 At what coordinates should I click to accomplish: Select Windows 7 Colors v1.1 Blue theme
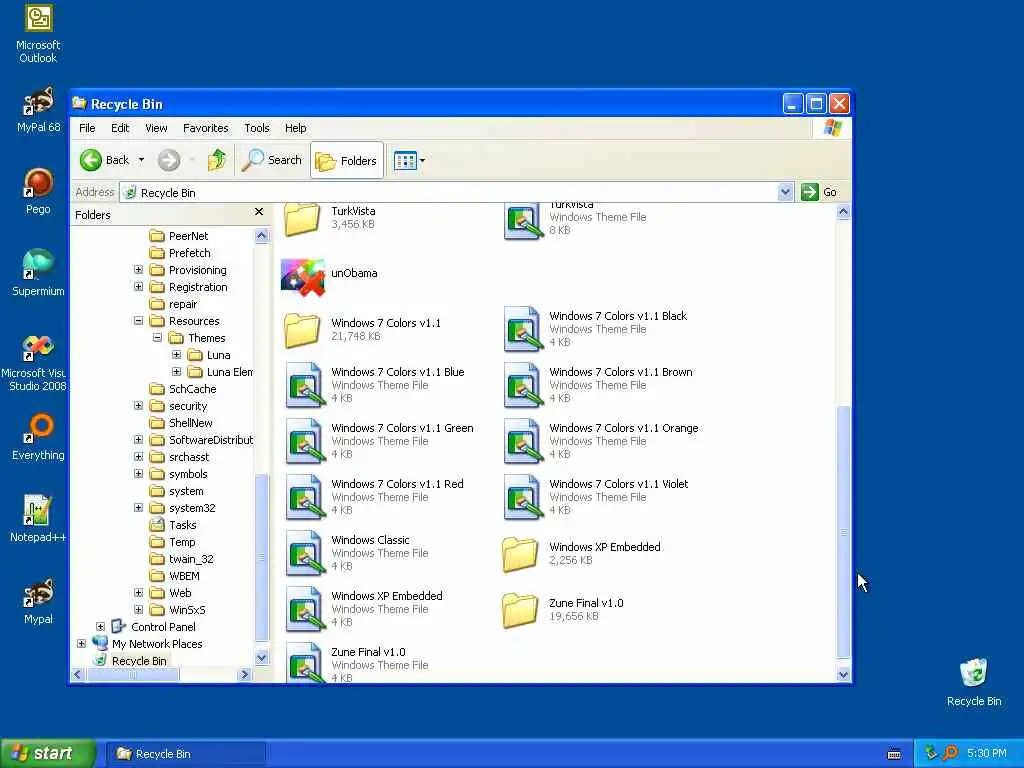[x=376, y=385]
